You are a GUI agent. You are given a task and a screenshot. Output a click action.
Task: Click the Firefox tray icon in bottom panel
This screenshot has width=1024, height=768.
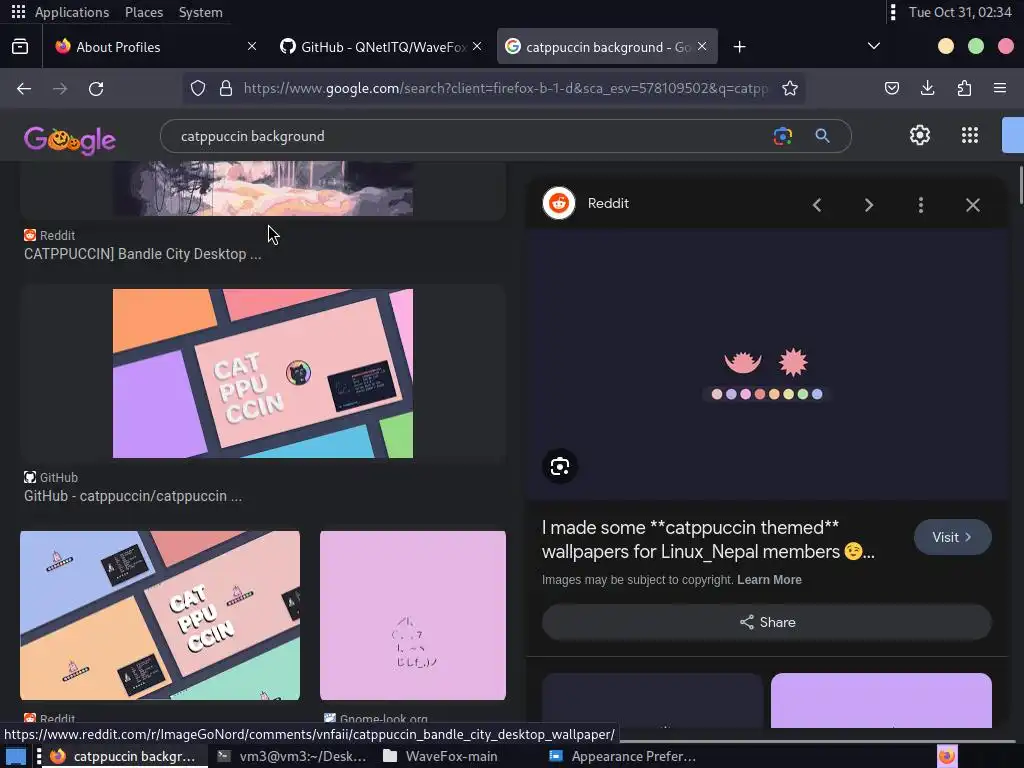click(x=947, y=756)
